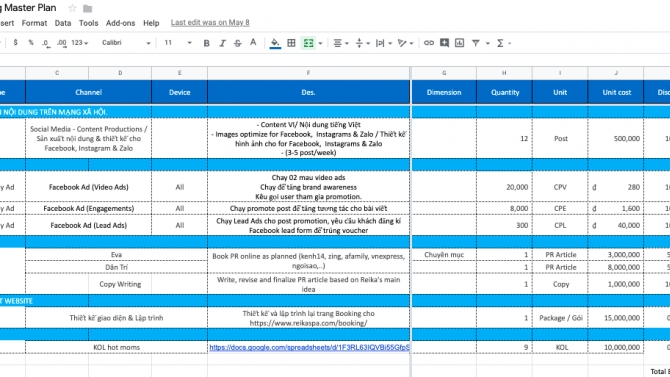Open filter views dropdown arrow

[488, 43]
